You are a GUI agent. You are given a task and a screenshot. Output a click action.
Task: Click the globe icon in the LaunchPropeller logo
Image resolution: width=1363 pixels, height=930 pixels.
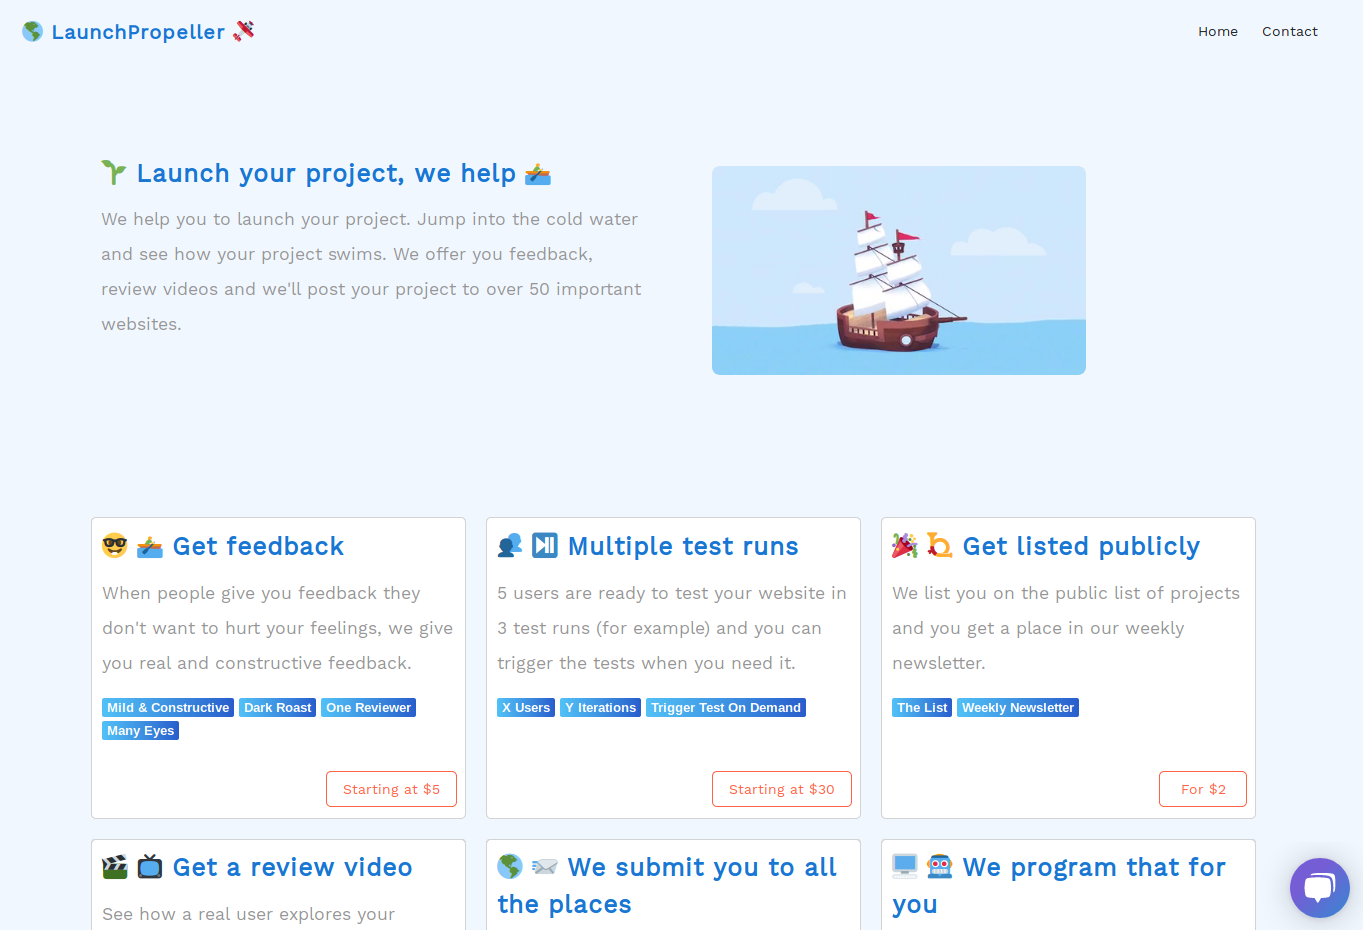[x=32, y=31]
